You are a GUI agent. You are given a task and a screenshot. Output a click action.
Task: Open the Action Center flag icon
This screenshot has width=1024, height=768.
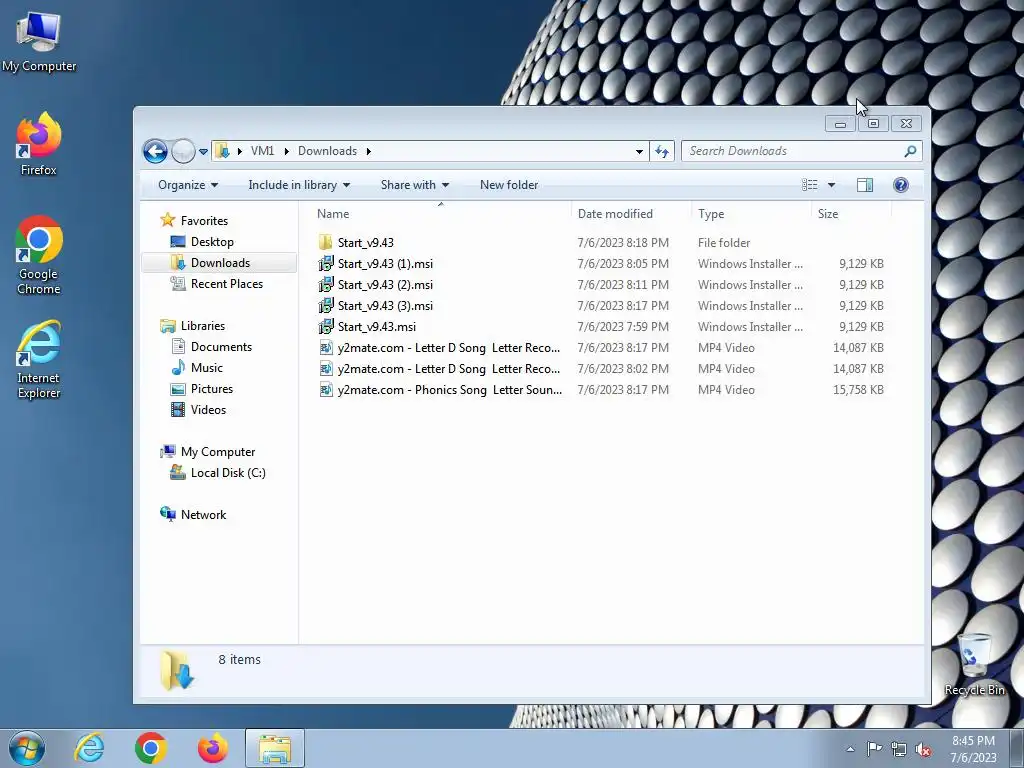pos(874,749)
